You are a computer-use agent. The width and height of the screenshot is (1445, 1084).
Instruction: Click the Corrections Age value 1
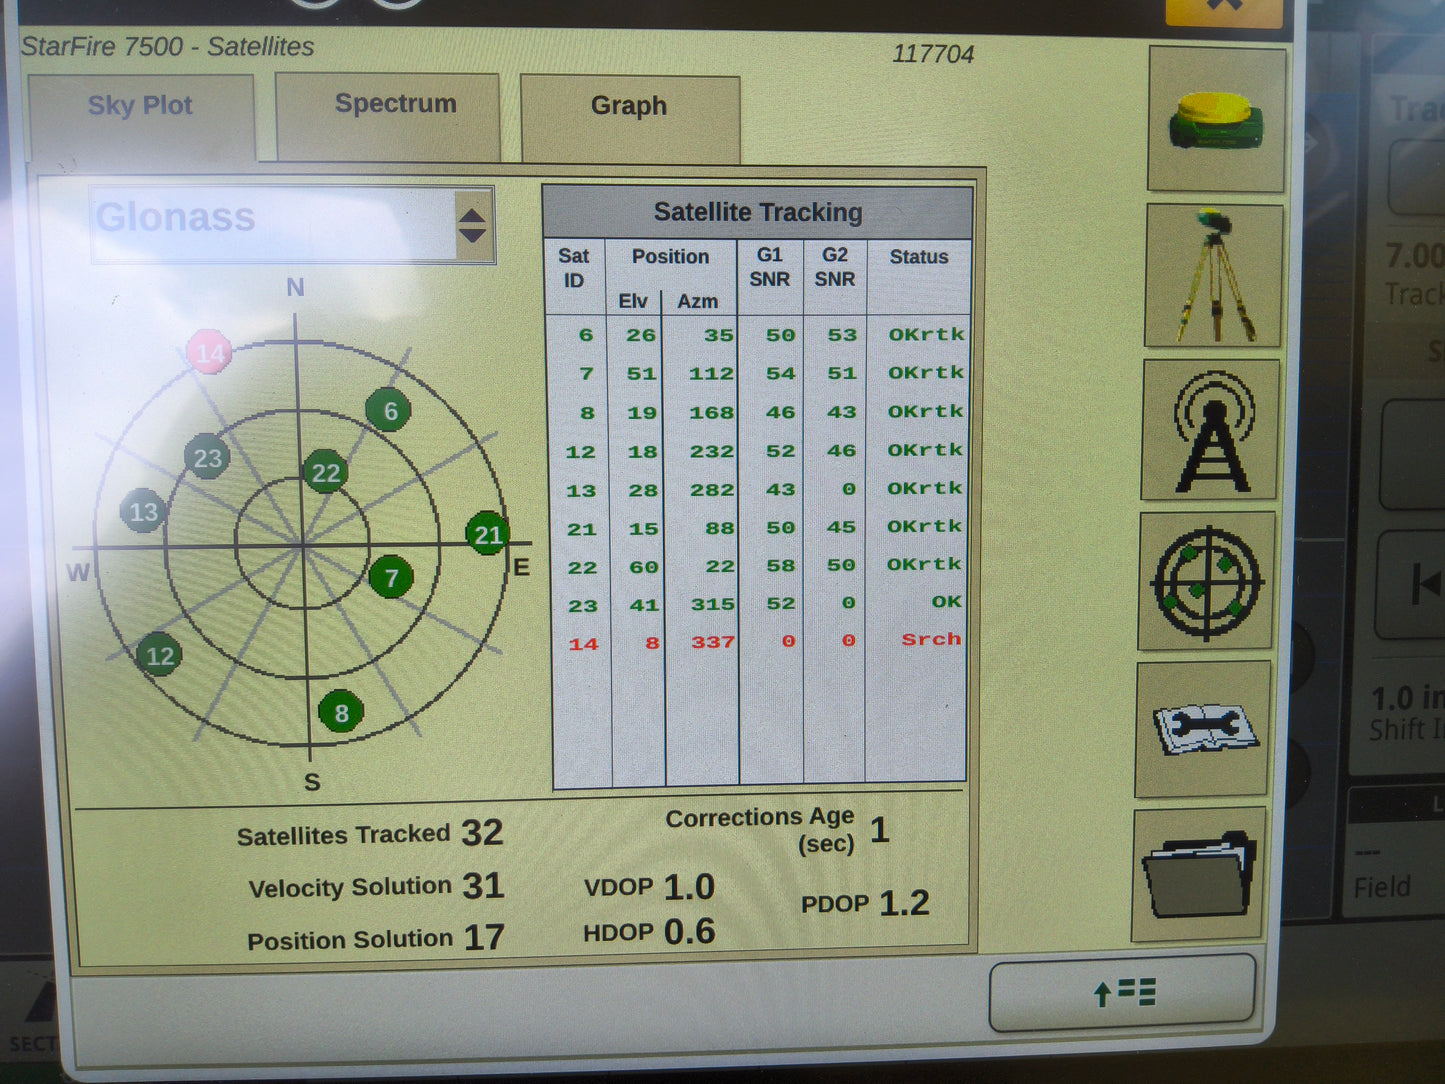879,829
